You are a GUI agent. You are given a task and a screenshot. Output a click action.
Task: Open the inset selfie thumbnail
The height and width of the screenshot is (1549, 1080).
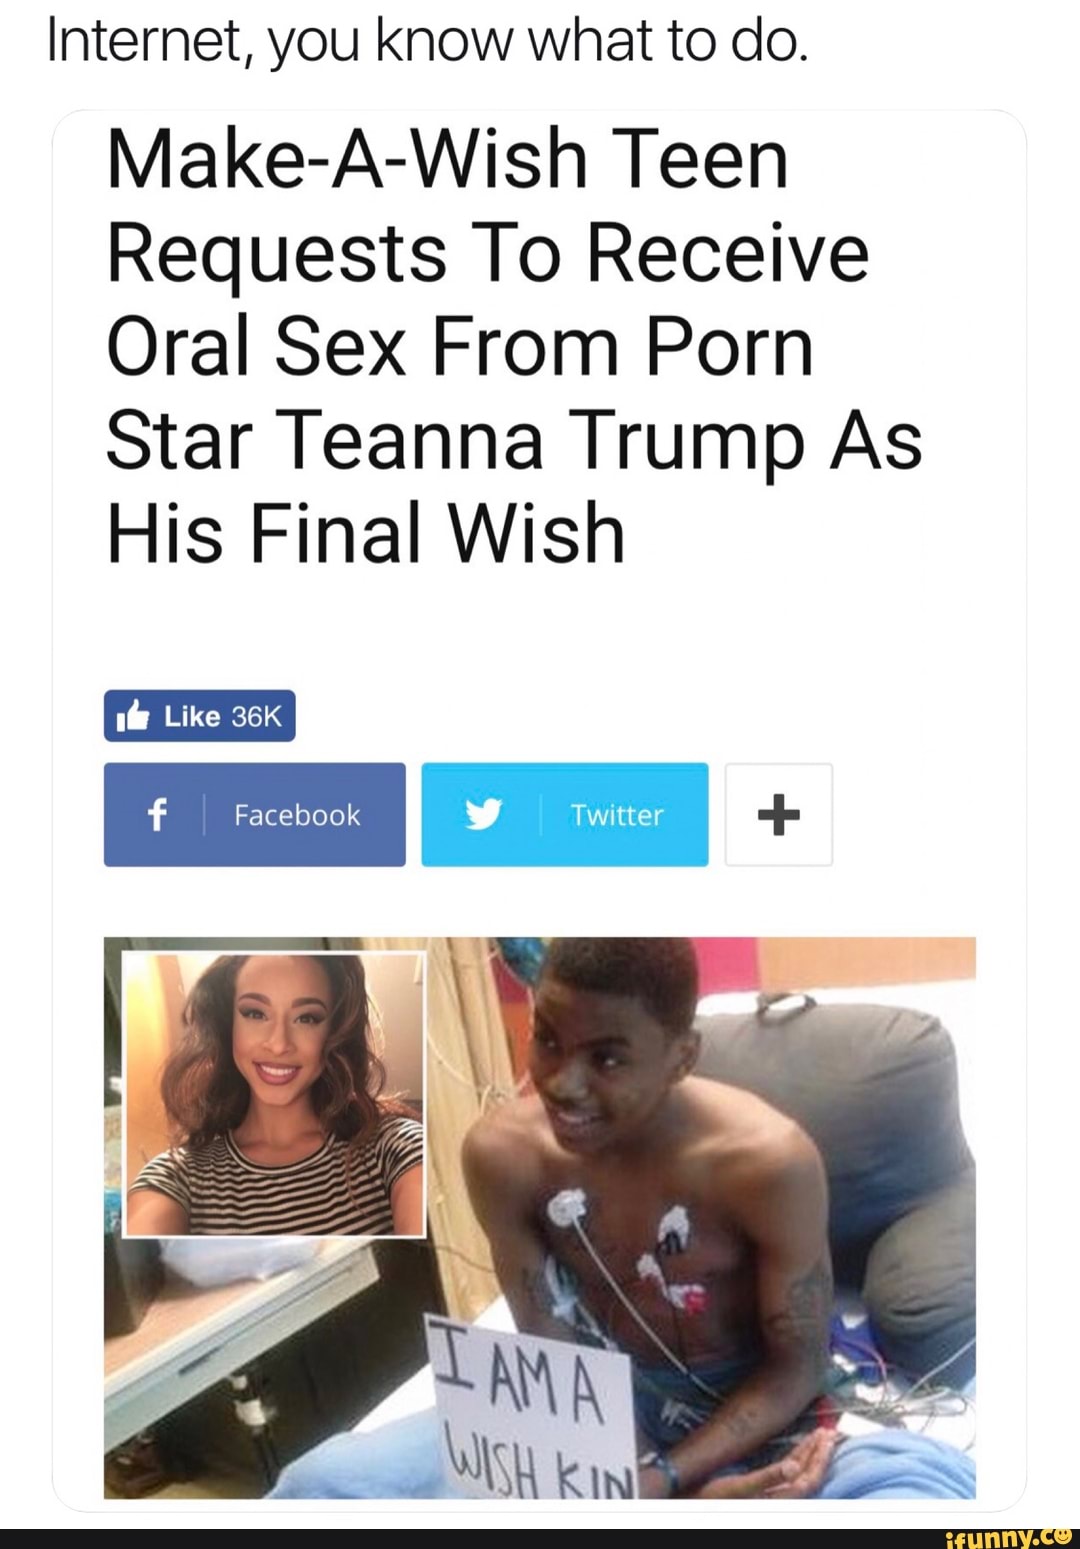(274, 1094)
